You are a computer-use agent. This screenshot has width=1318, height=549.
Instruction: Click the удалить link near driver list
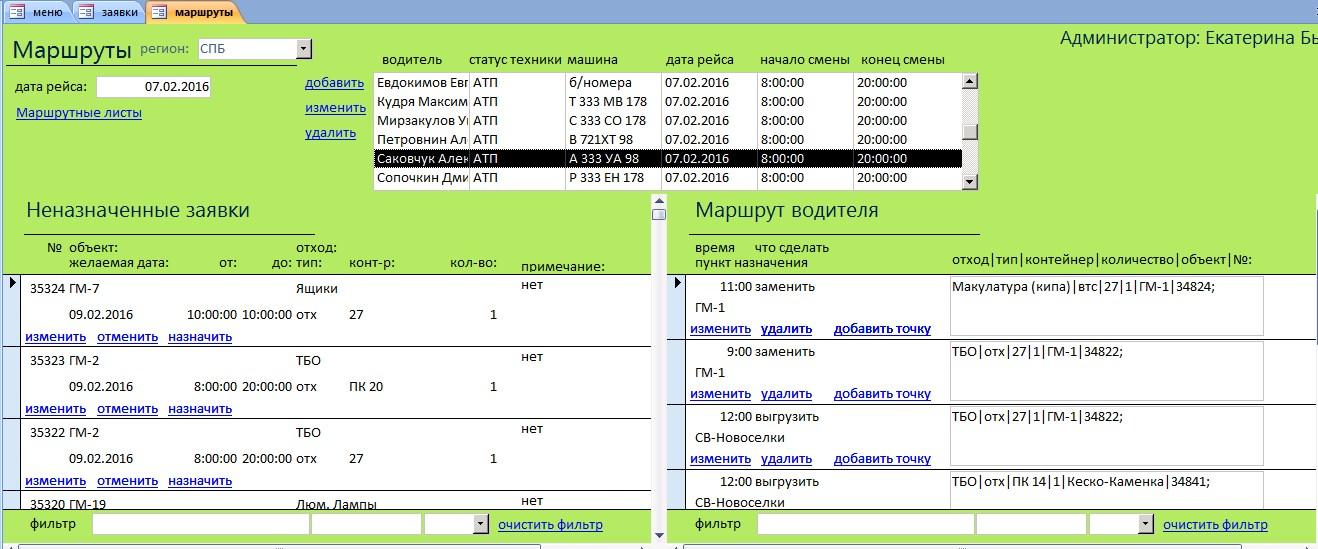click(x=330, y=133)
